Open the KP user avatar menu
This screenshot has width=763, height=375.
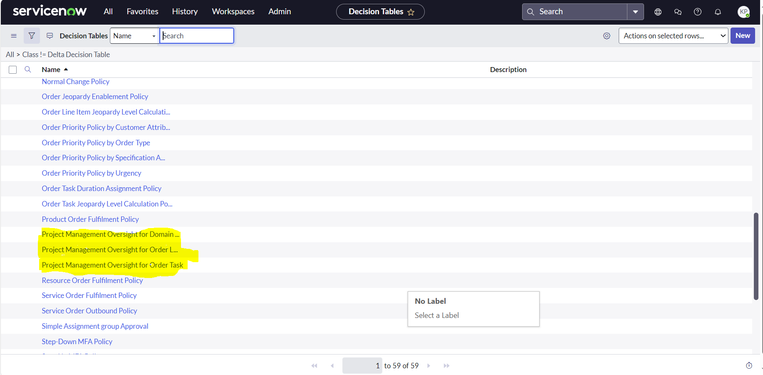(x=744, y=12)
